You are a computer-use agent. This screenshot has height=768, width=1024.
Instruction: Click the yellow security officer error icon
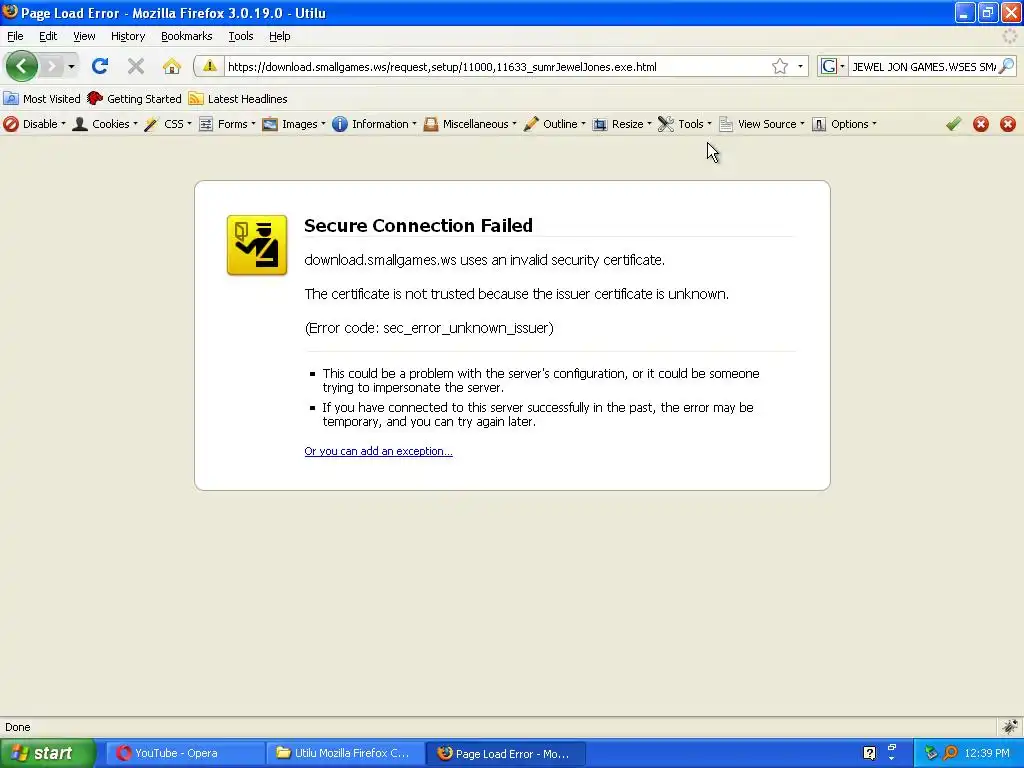(x=257, y=245)
